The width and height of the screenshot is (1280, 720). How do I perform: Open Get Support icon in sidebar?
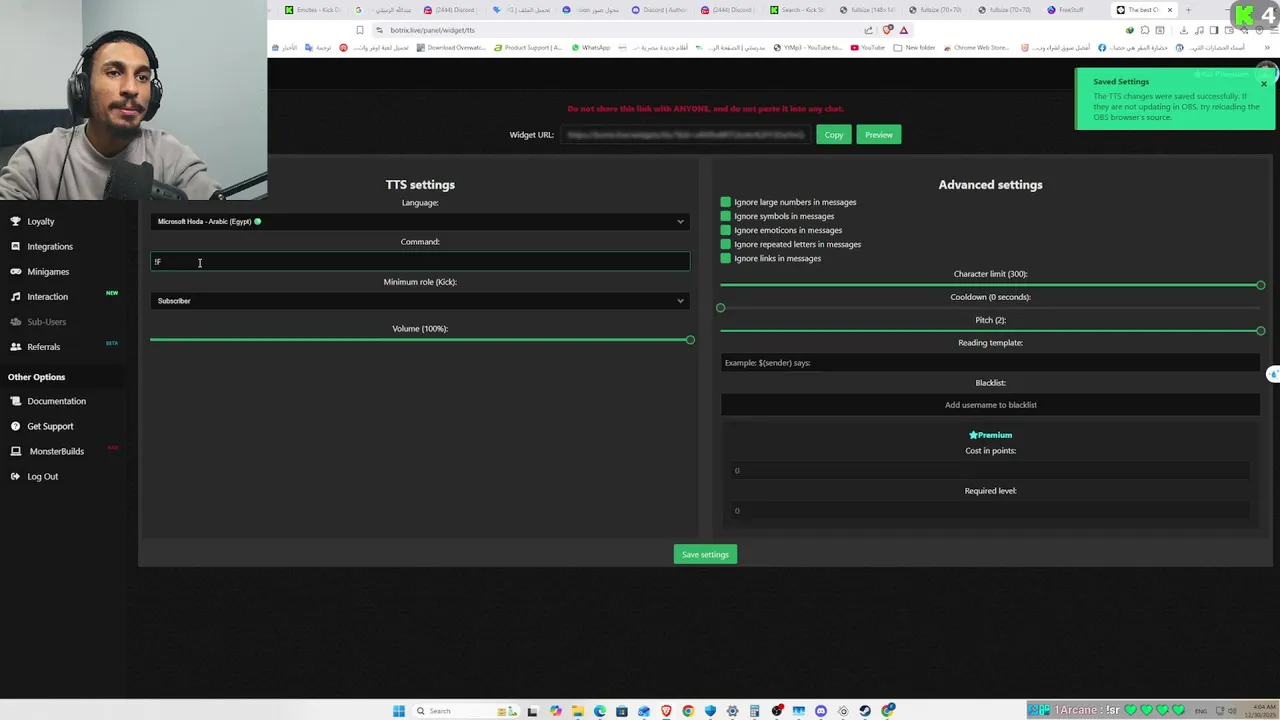coord(15,426)
